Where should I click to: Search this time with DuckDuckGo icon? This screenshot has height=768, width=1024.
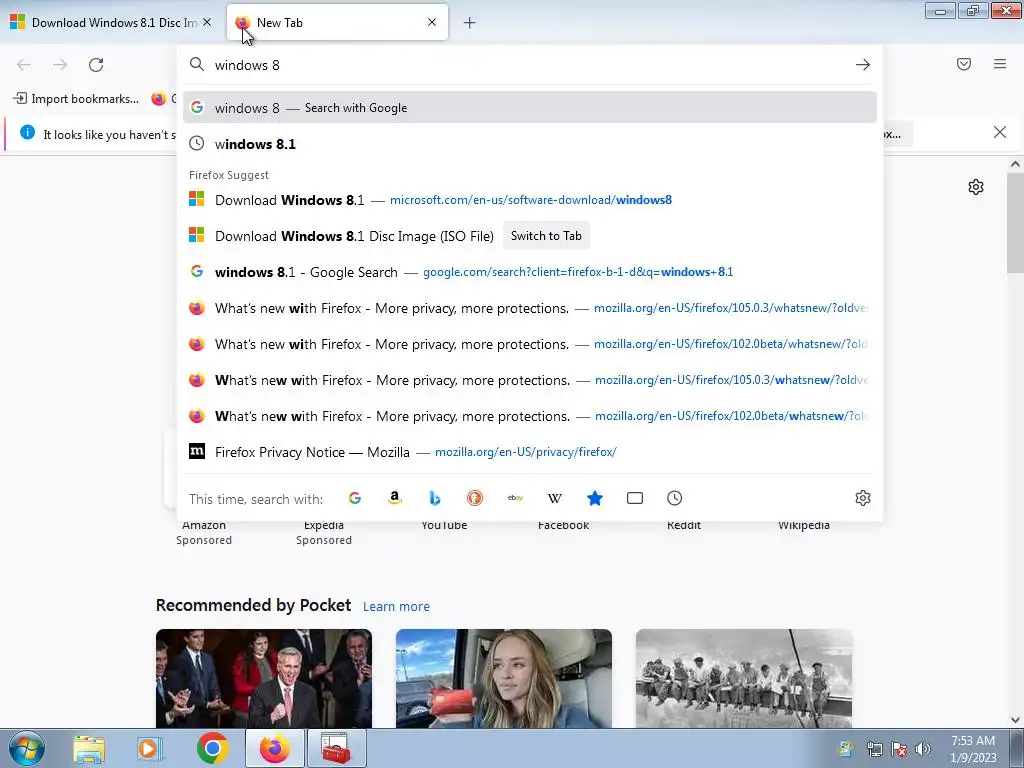(x=475, y=498)
